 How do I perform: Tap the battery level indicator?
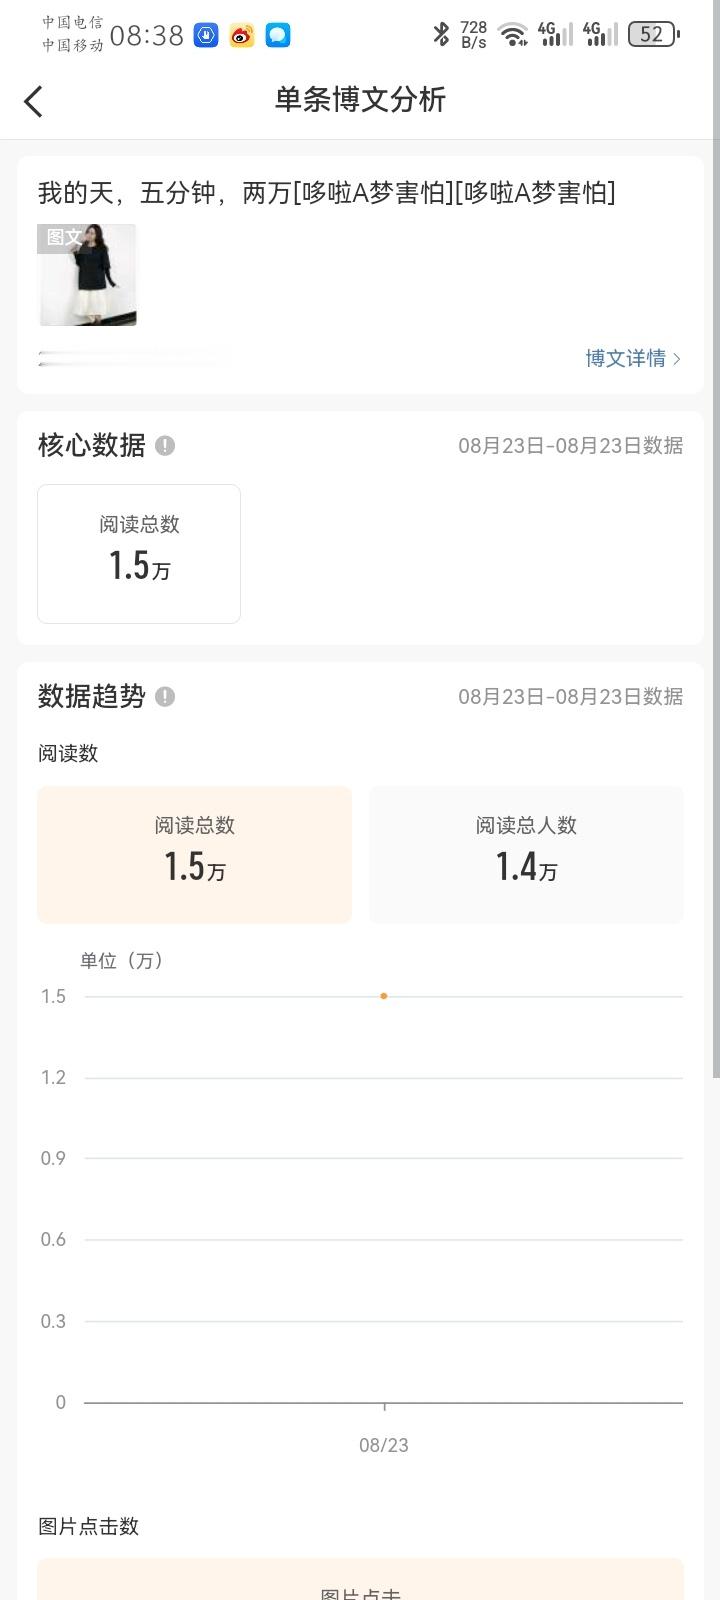point(654,35)
